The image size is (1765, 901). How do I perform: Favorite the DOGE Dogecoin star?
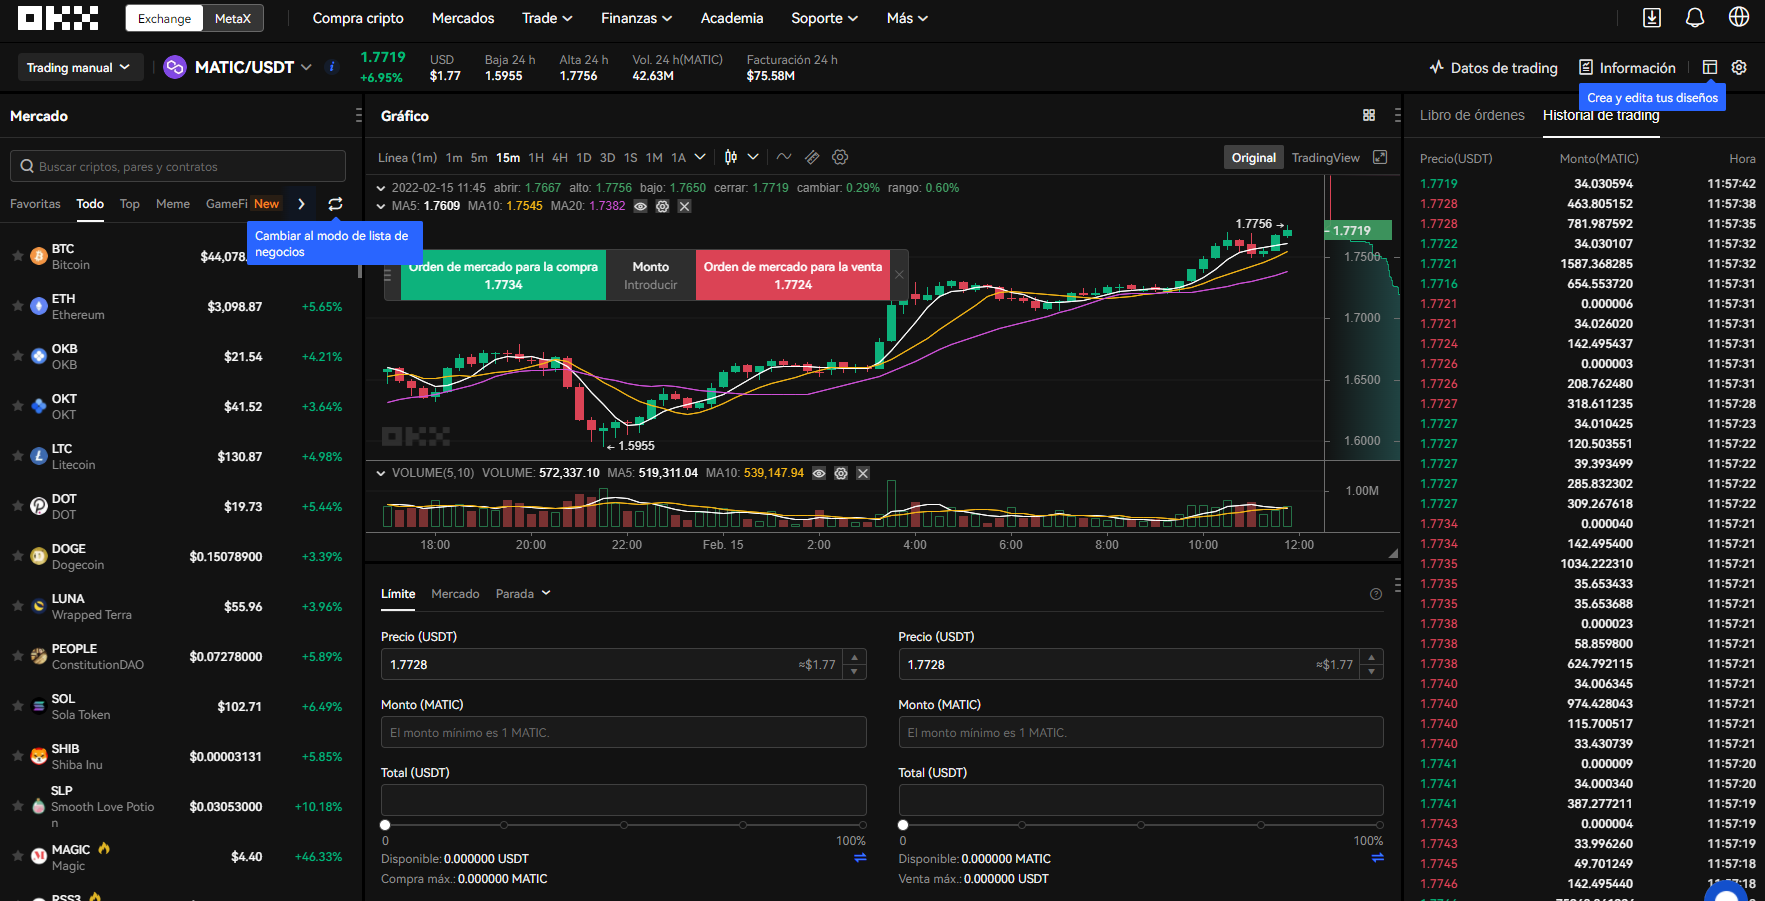(18, 556)
